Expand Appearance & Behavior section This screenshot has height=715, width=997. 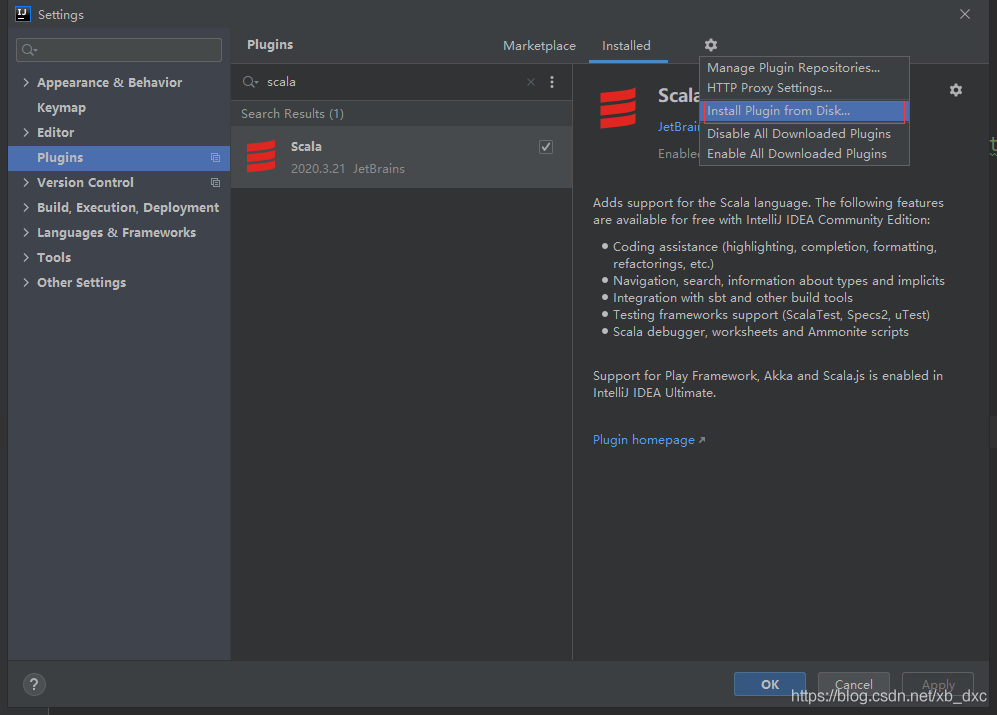25,83
